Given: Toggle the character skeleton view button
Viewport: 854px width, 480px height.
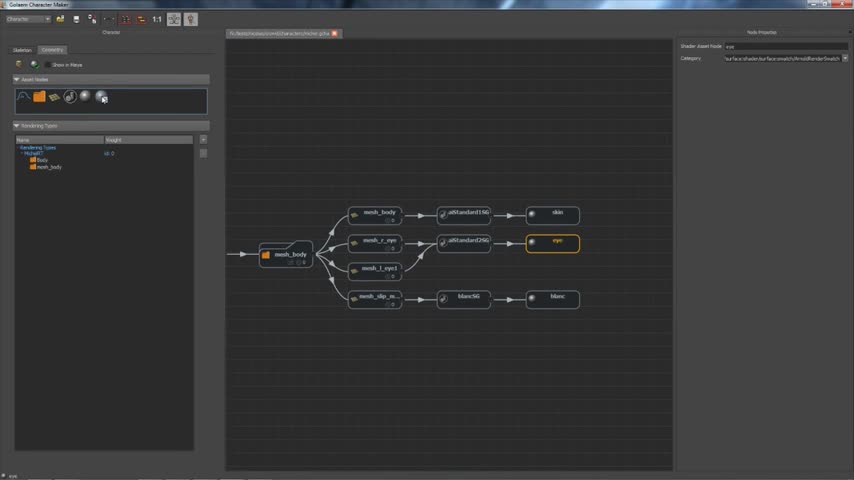Looking at the screenshot, I should 191,19.
